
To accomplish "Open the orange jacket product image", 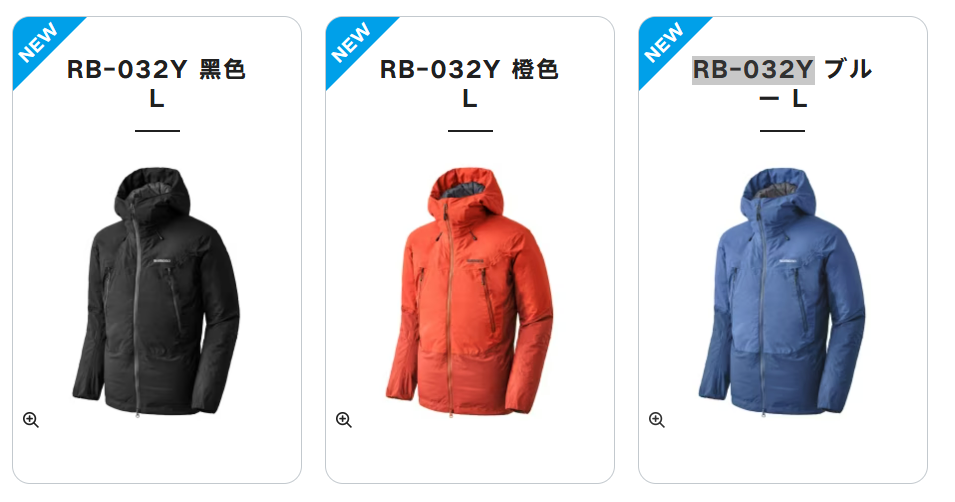I will coord(470,292).
